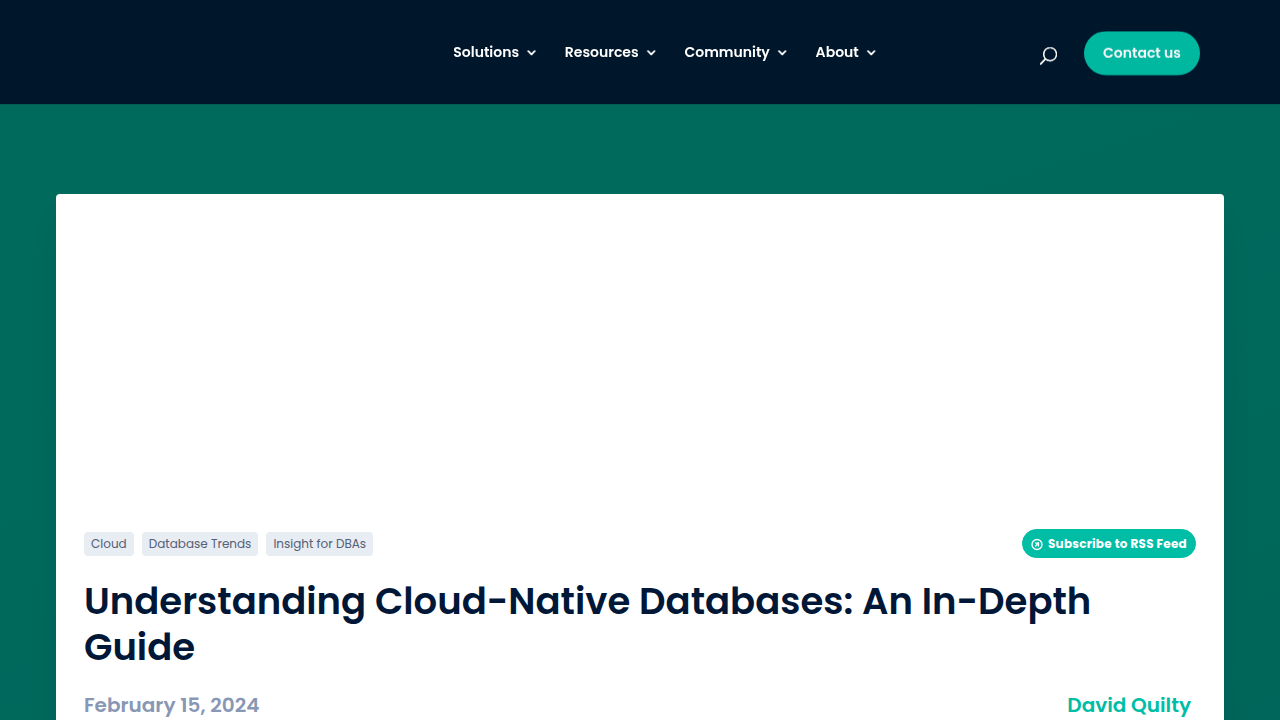
Task: Open author David Quilty's profile link
Action: click(1129, 705)
